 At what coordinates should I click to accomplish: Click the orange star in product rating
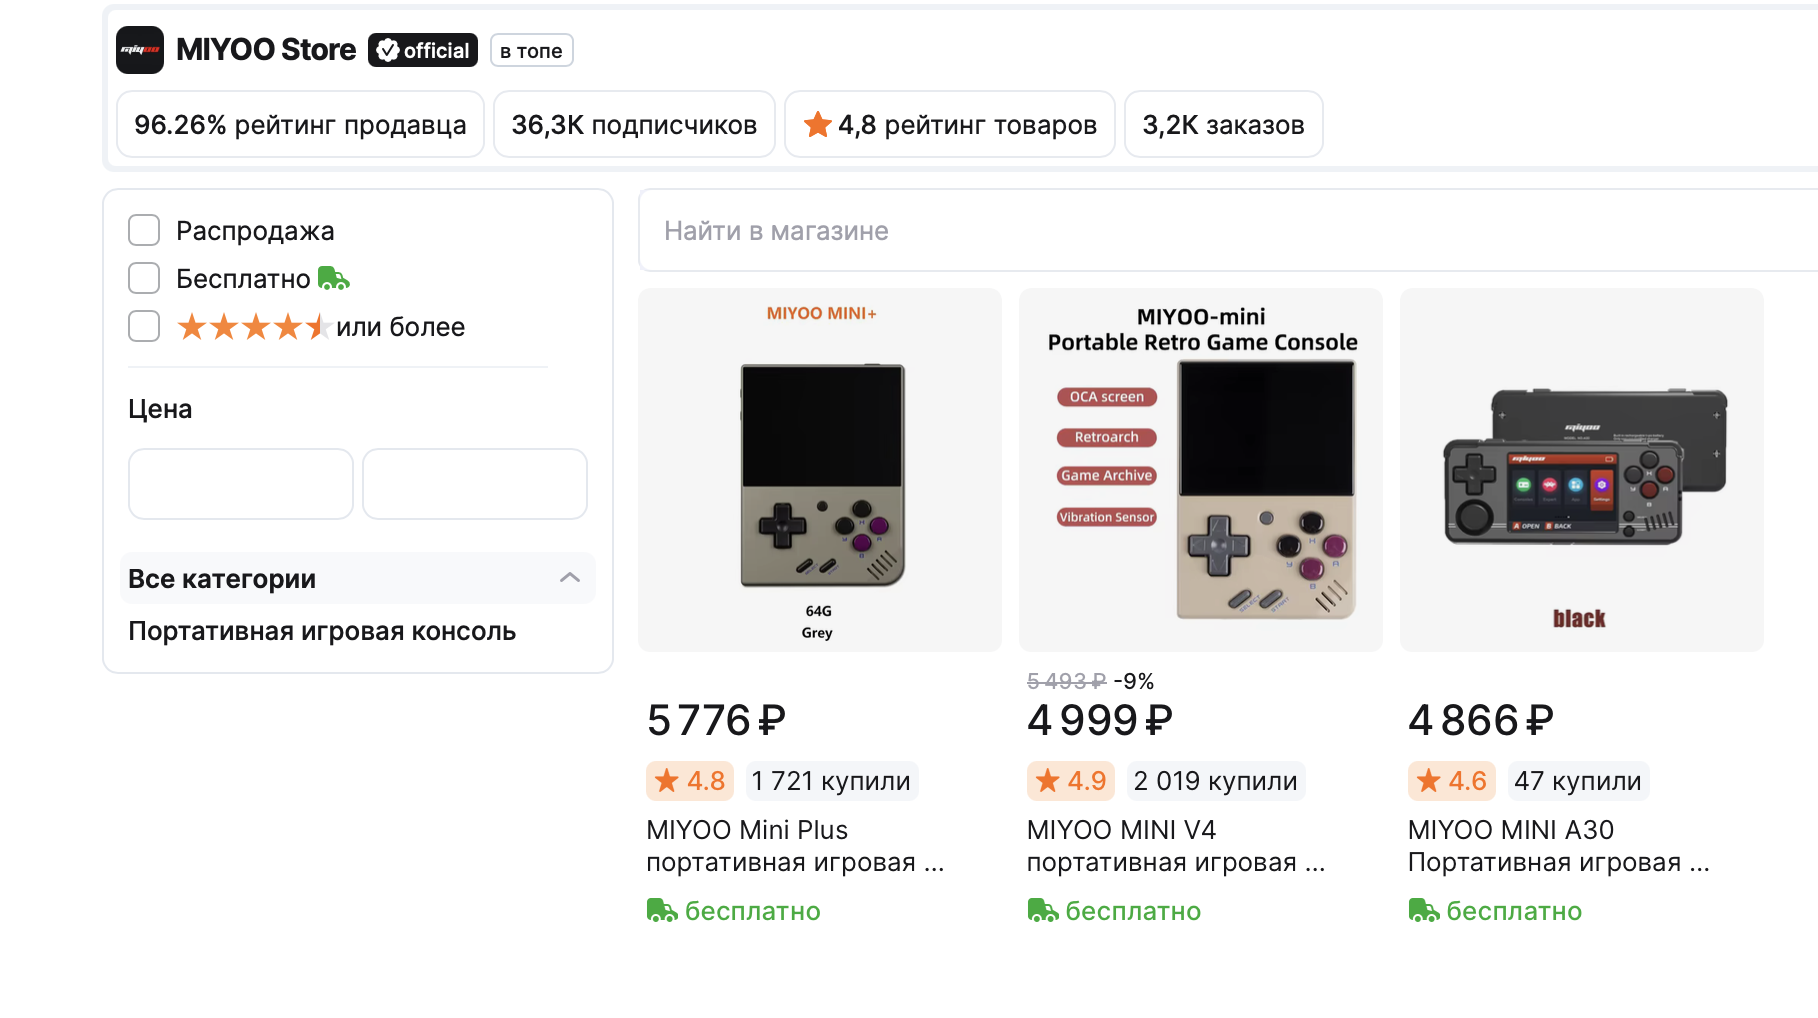click(818, 125)
